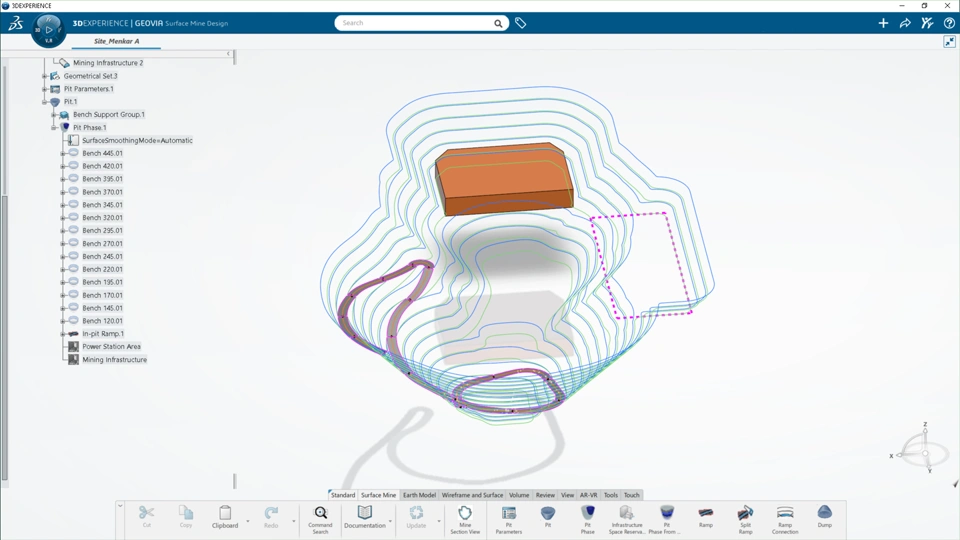The width and height of the screenshot is (960, 540).
Task: Click the 3DEXPERIENCE compass
Action: [48, 29]
